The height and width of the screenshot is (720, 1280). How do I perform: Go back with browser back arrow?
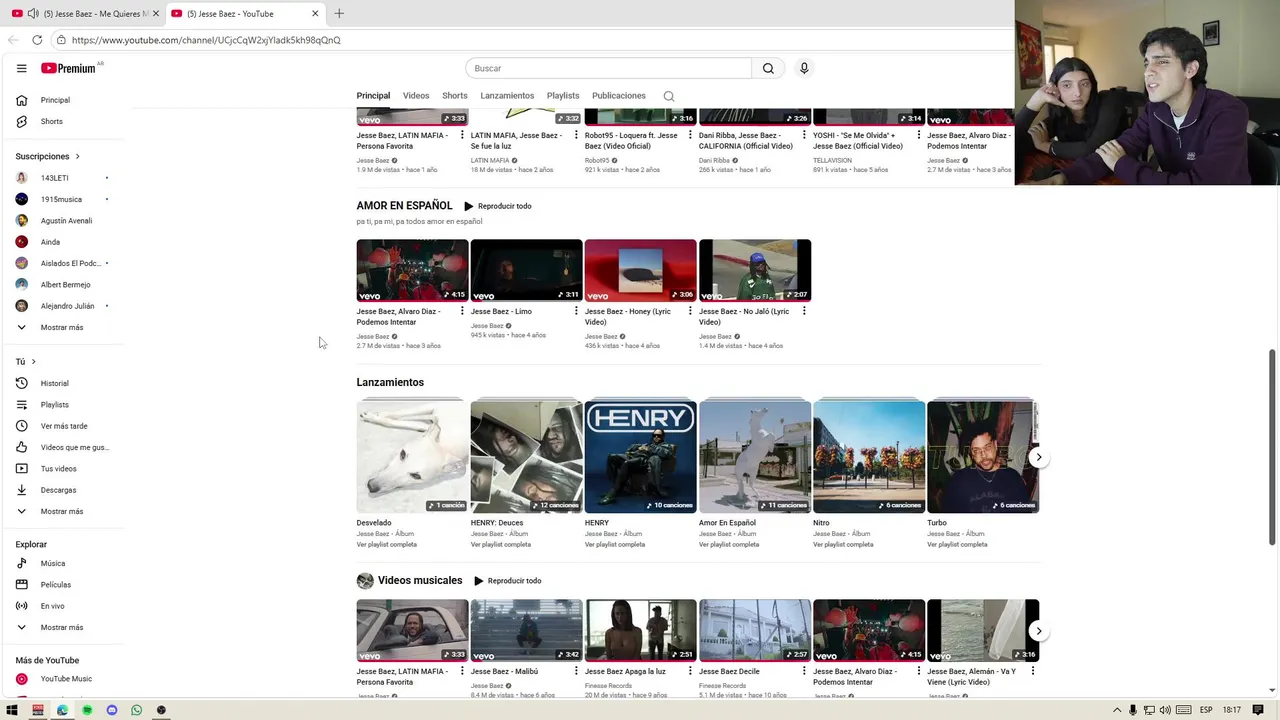pos(13,40)
